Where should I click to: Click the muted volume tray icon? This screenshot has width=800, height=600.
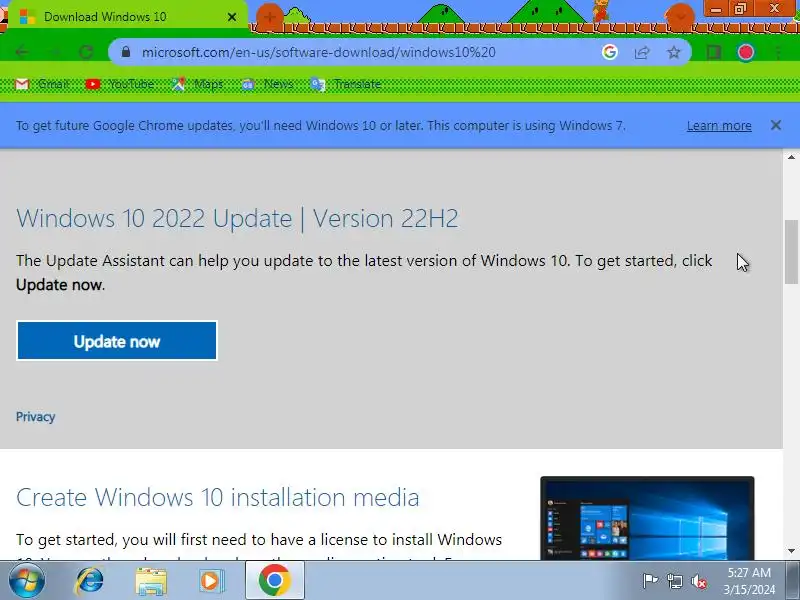tap(698, 581)
